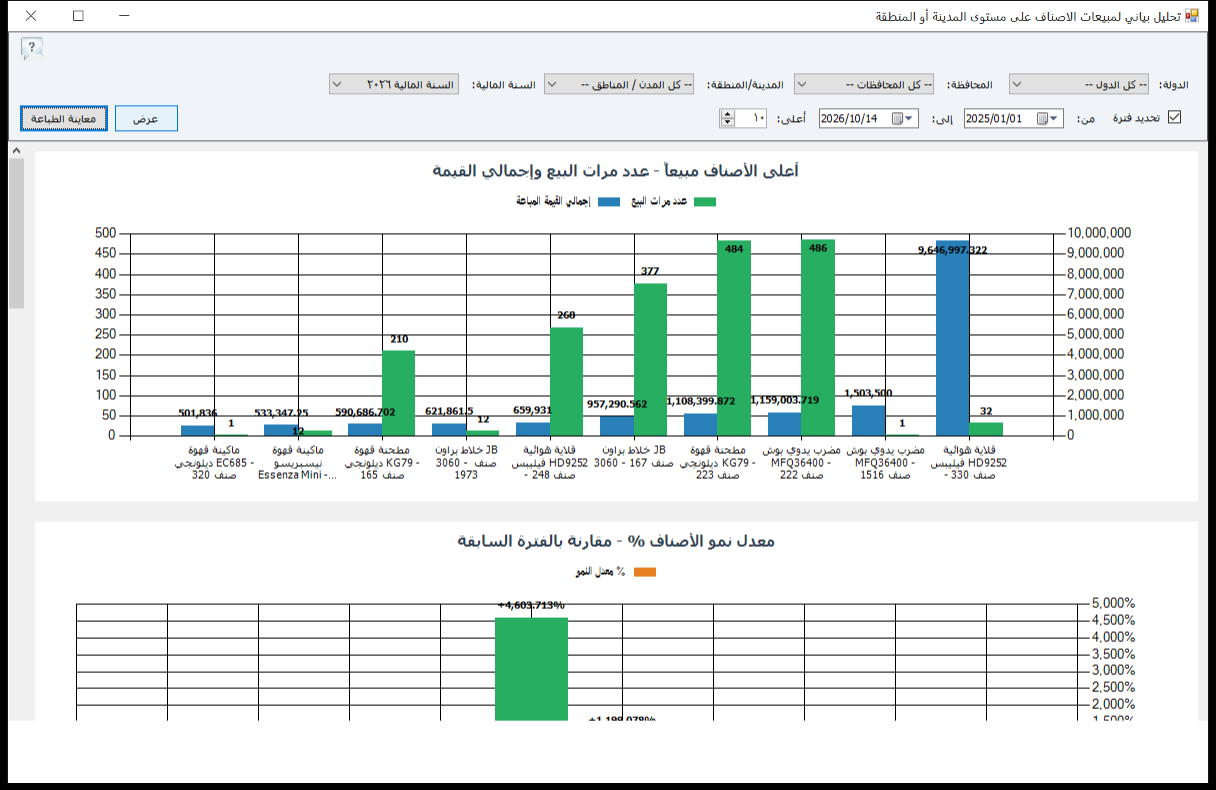Click the application icon in the title bar
The width and height of the screenshot is (1216, 790).
(x=1192, y=16)
